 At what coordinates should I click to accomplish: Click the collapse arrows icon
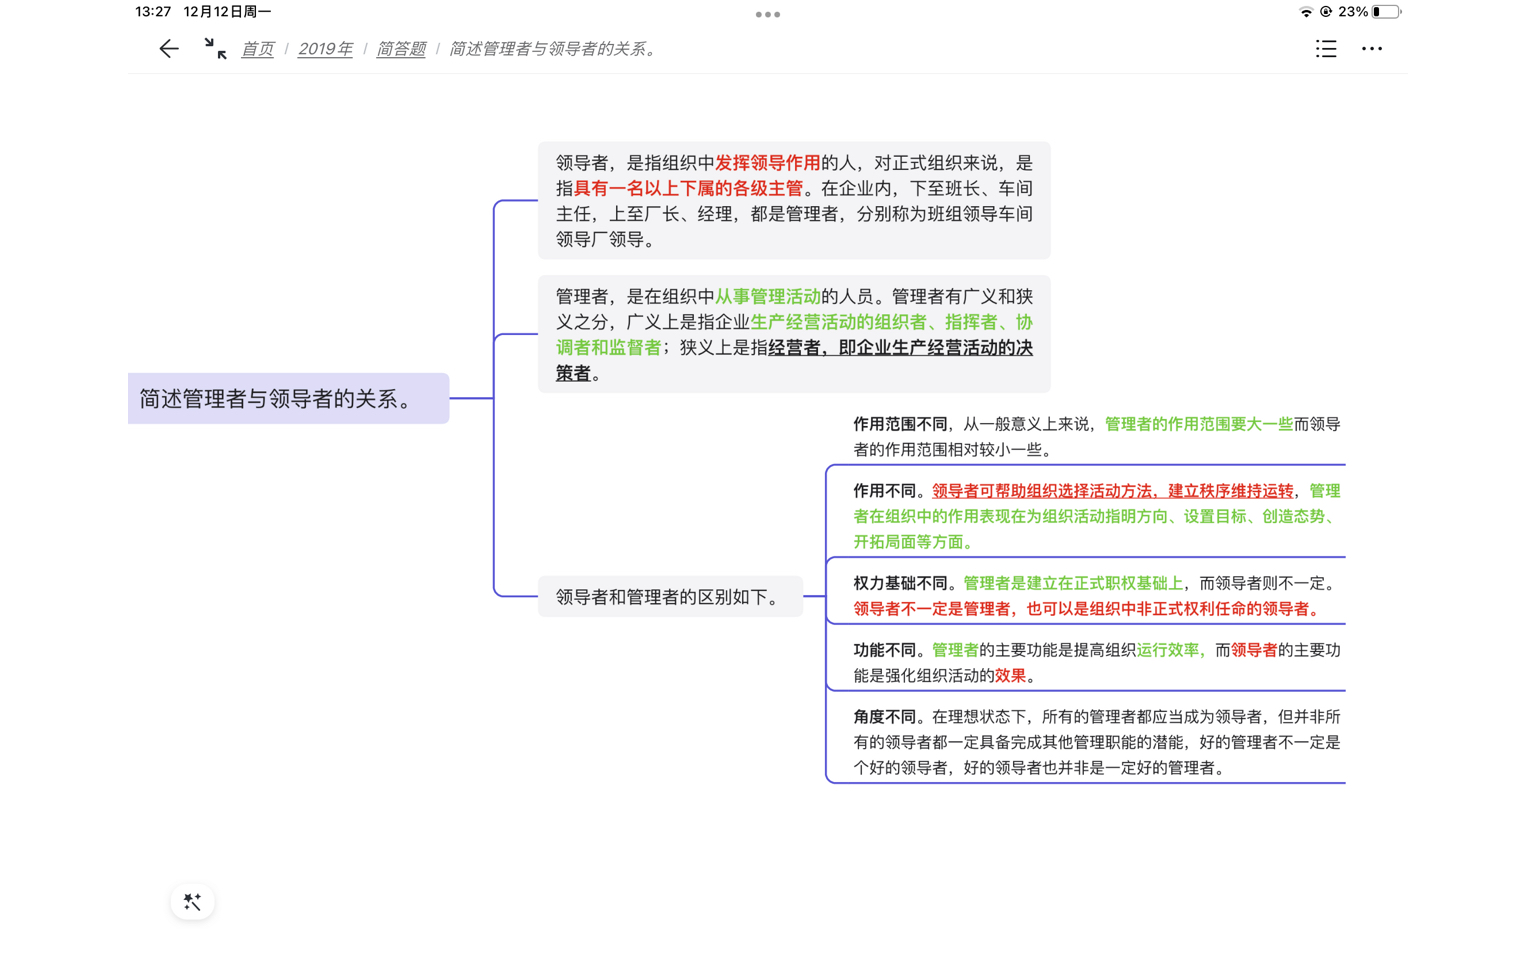pyautogui.click(x=215, y=48)
